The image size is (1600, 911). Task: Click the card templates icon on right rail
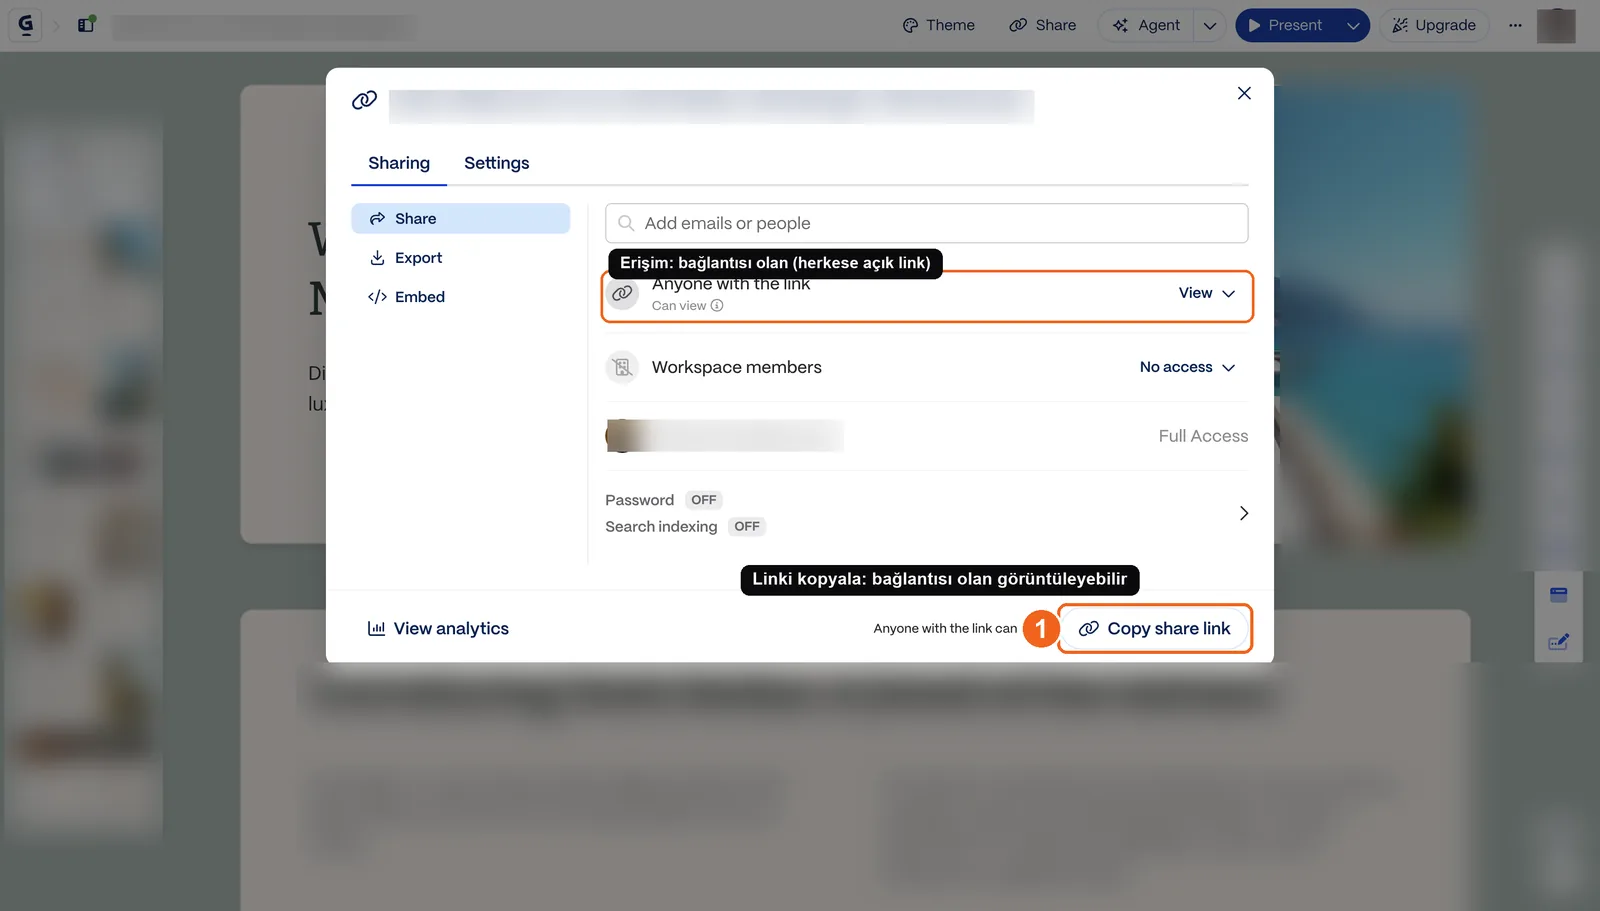[1559, 595]
